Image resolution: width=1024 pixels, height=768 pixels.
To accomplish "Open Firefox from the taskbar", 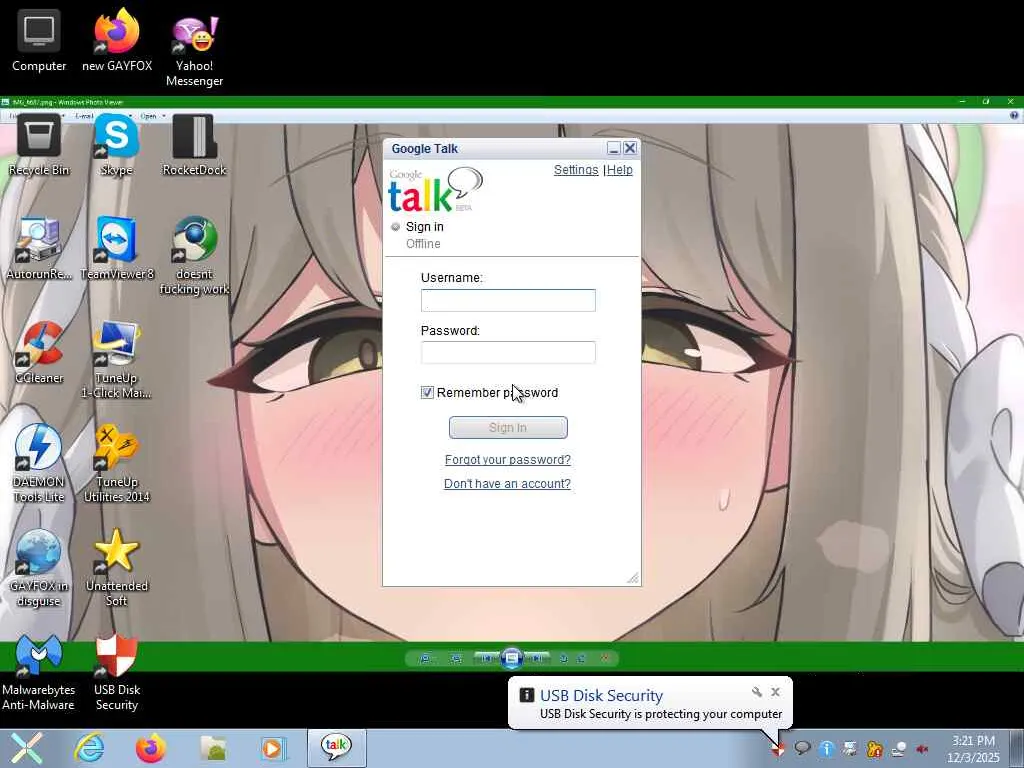I will (151, 748).
